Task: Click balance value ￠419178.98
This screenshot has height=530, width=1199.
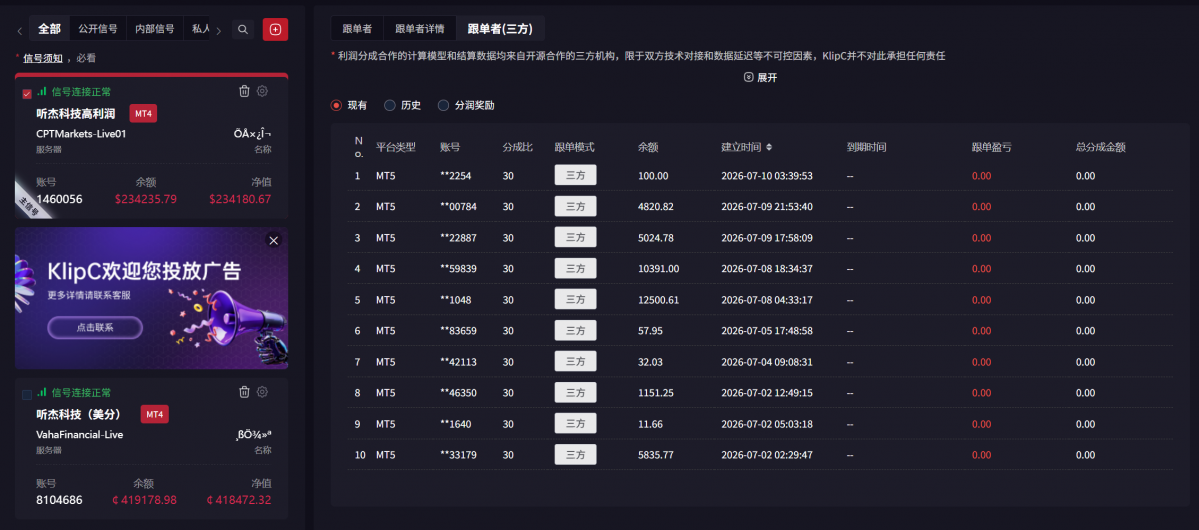Action: coord(145,499)
